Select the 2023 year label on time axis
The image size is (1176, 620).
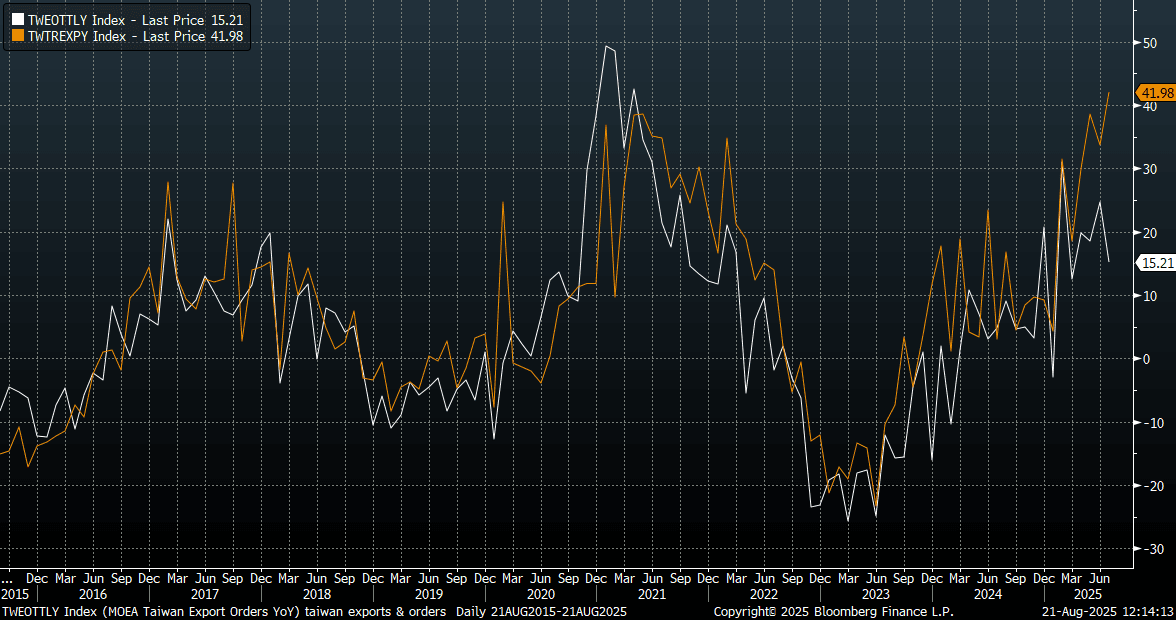pos(876,594)
